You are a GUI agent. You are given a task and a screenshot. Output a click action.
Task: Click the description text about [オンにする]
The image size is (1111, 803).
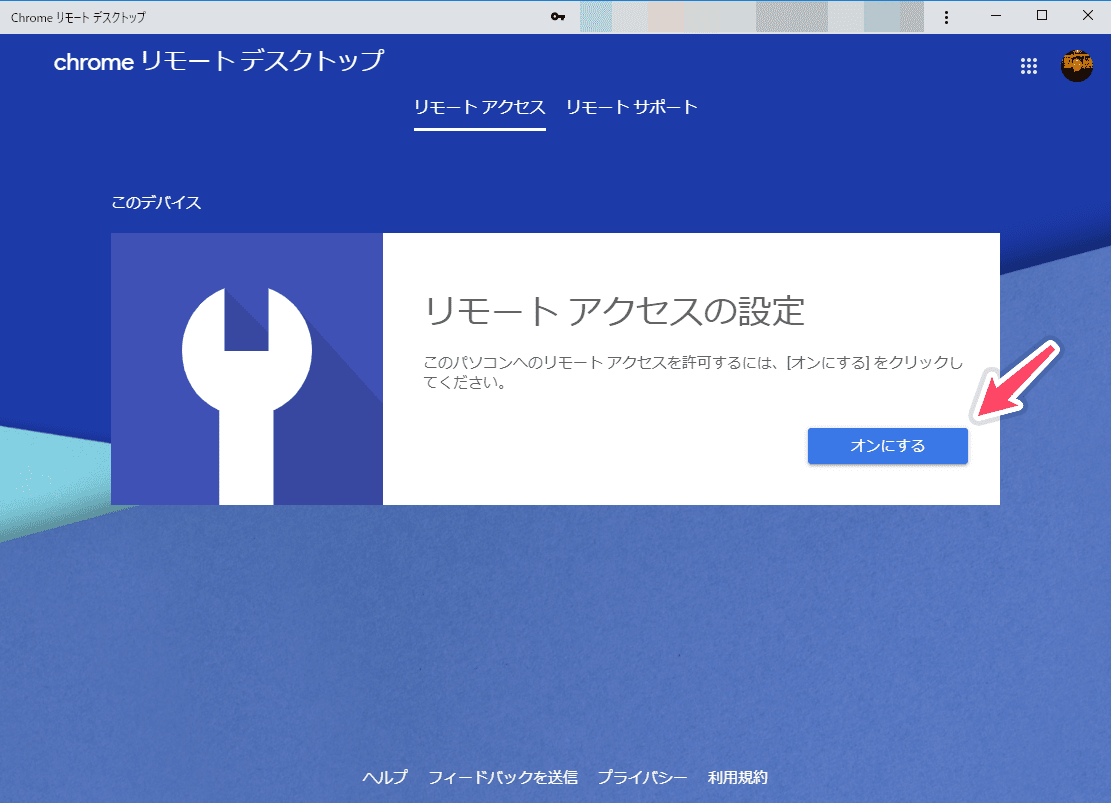point(693,372)
